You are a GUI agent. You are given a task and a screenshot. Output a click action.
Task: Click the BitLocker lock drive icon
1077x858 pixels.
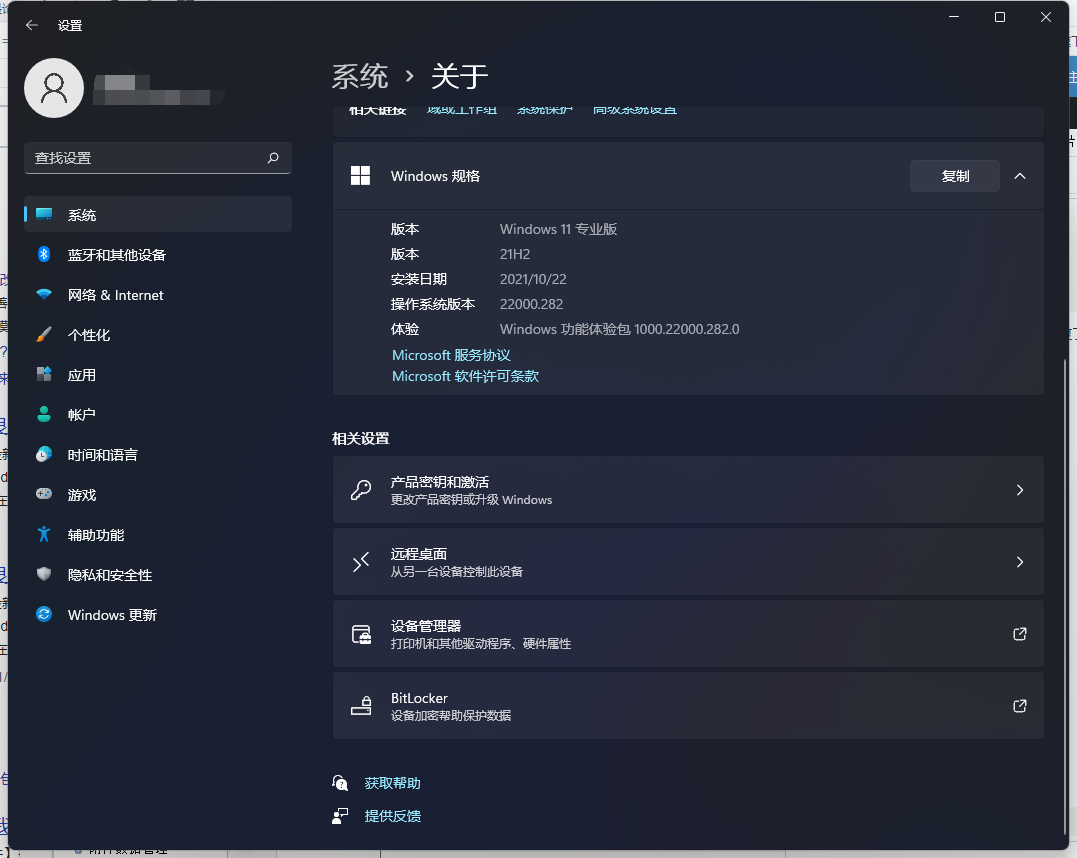pos(361,705)
